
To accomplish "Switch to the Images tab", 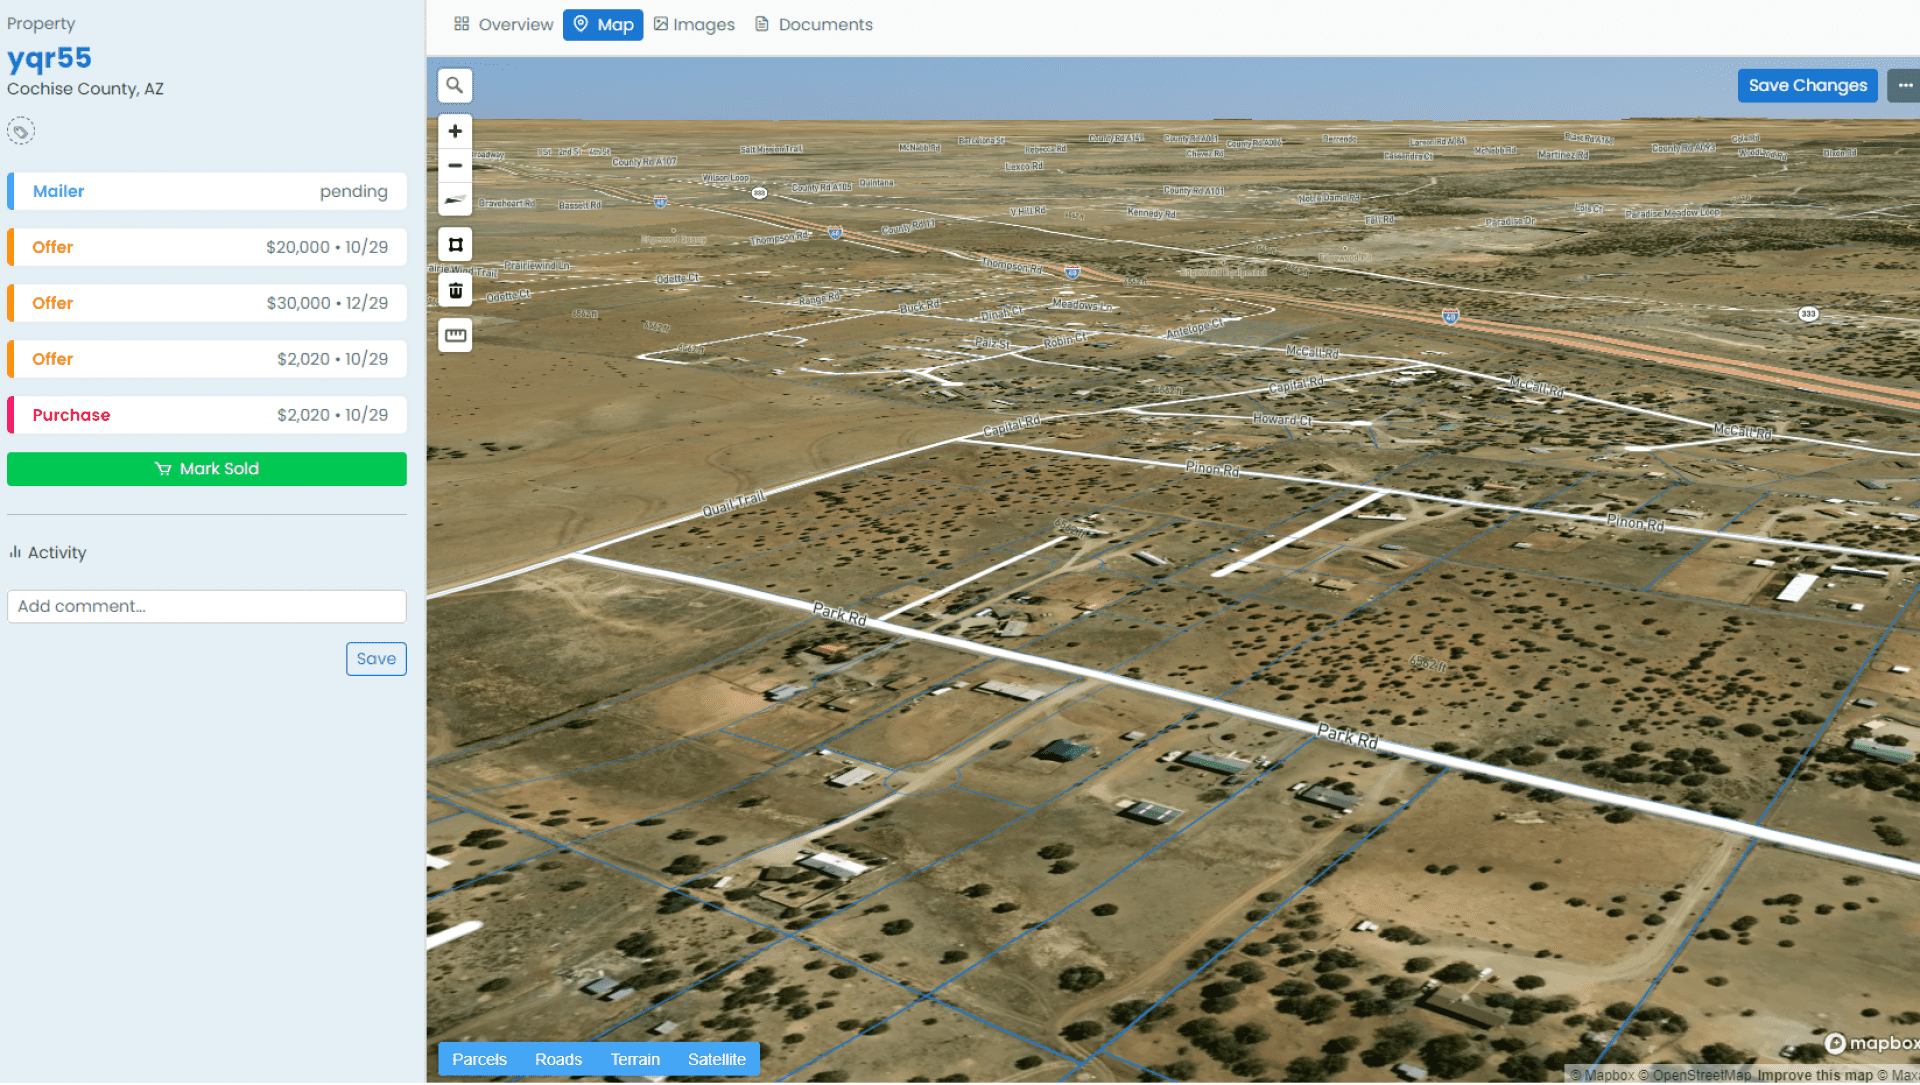I will tap(694, 24).
